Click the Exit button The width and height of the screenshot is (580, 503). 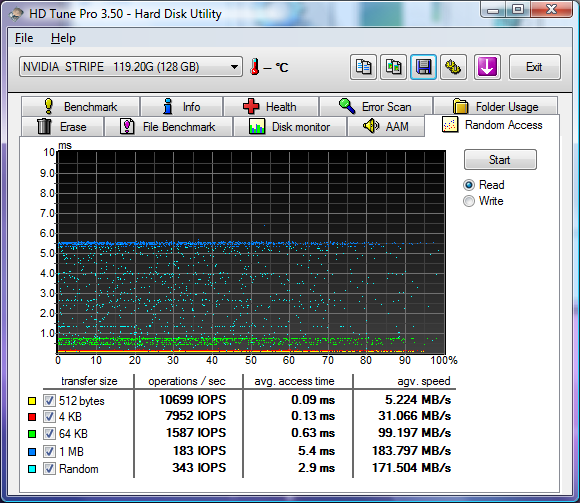click(x=535, y=67)
